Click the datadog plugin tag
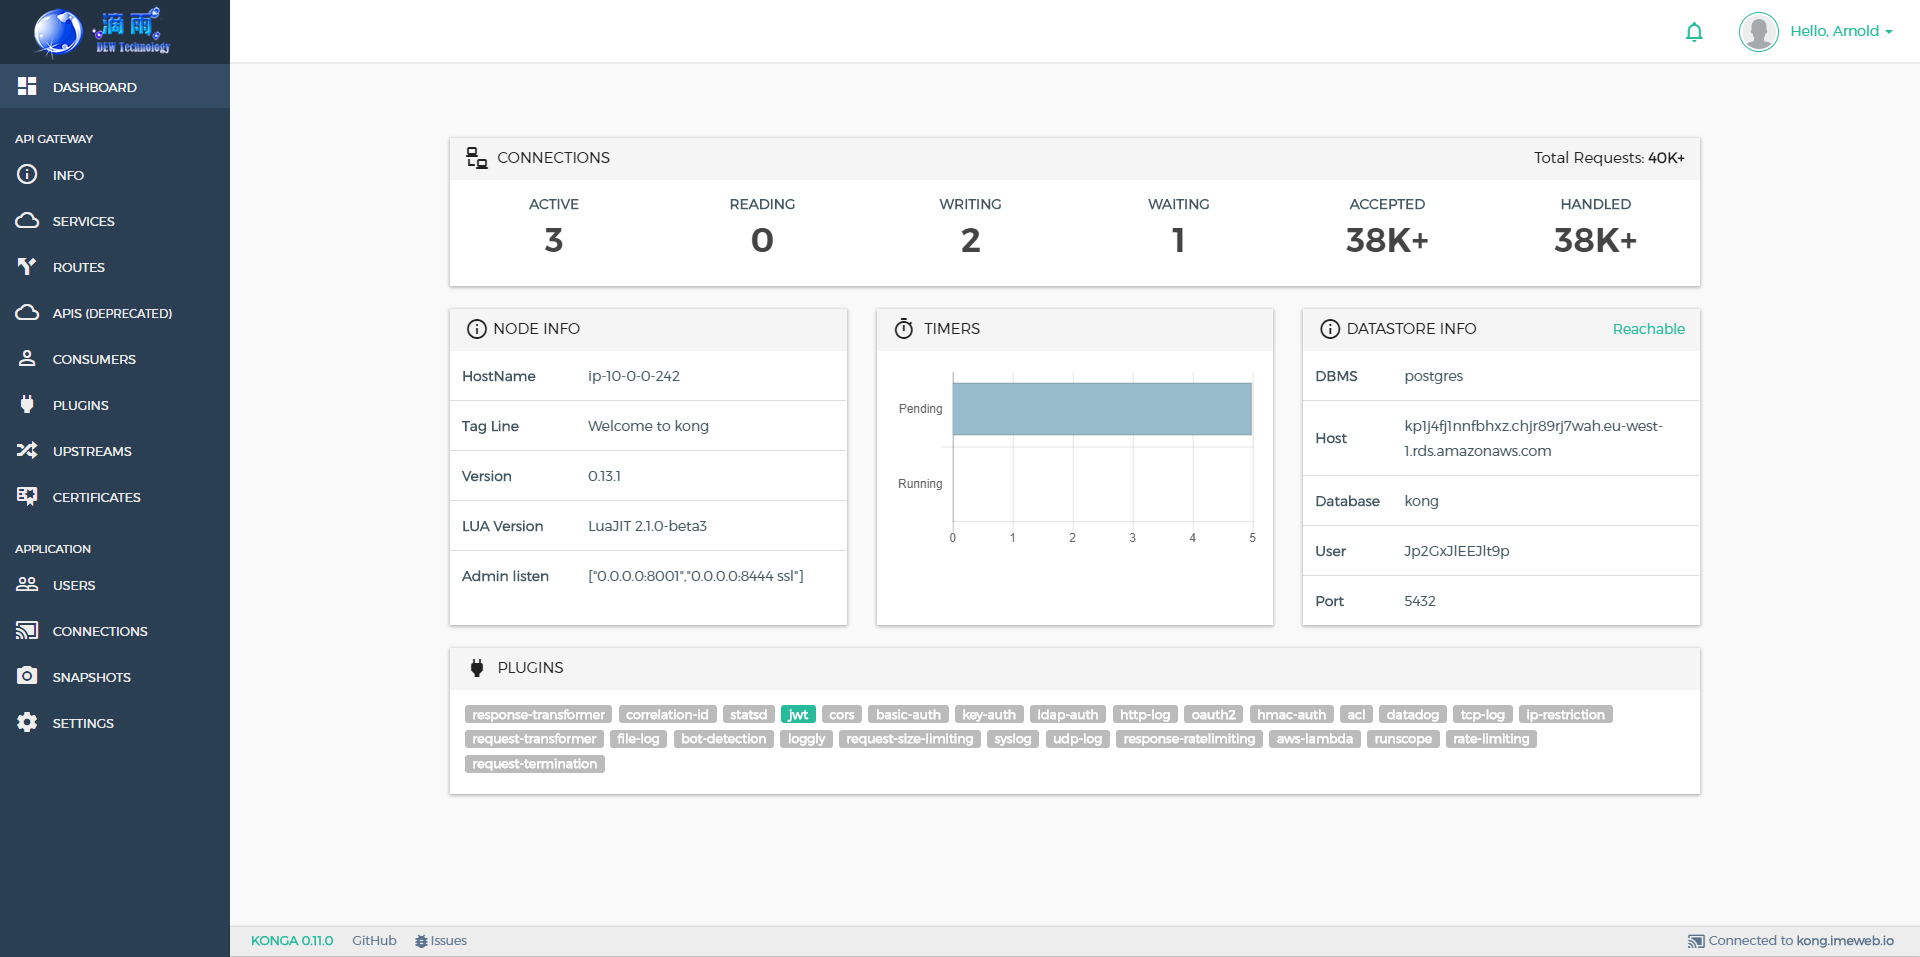Screen dimensions: 1920x957 click(1412, 714)
